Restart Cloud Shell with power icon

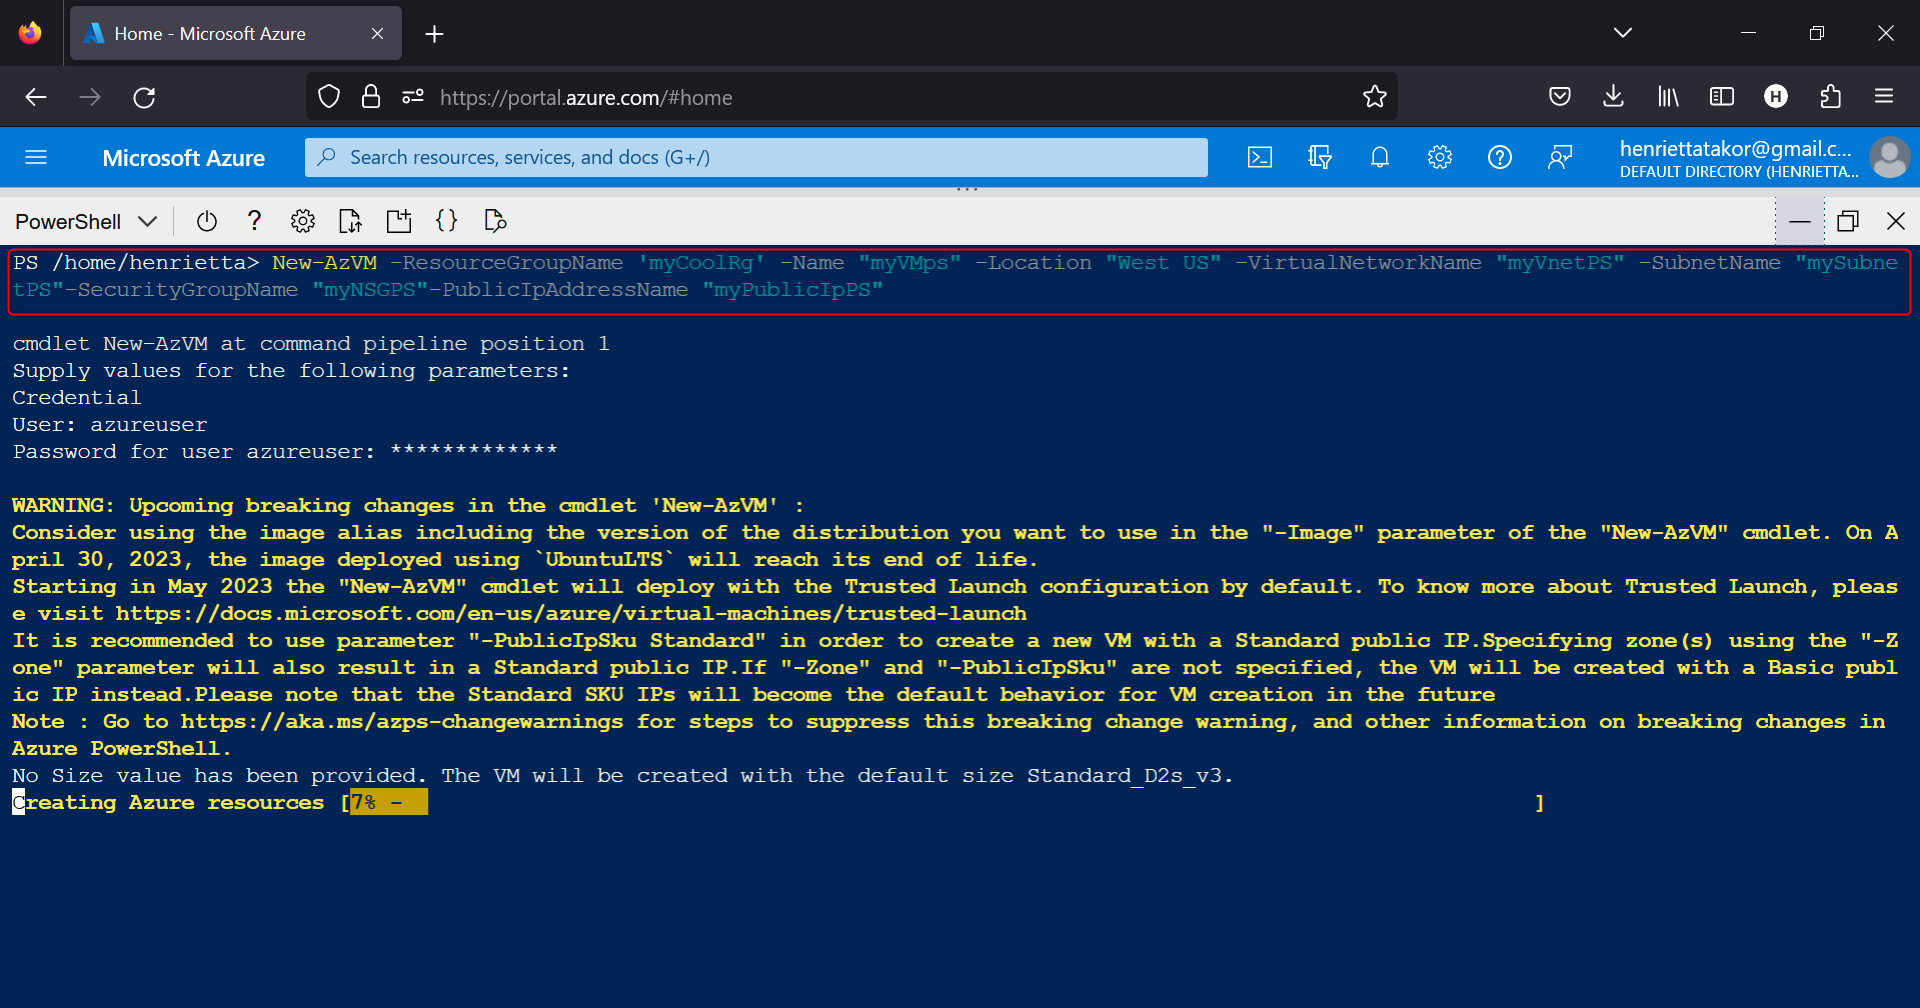[x=207, y=221]
